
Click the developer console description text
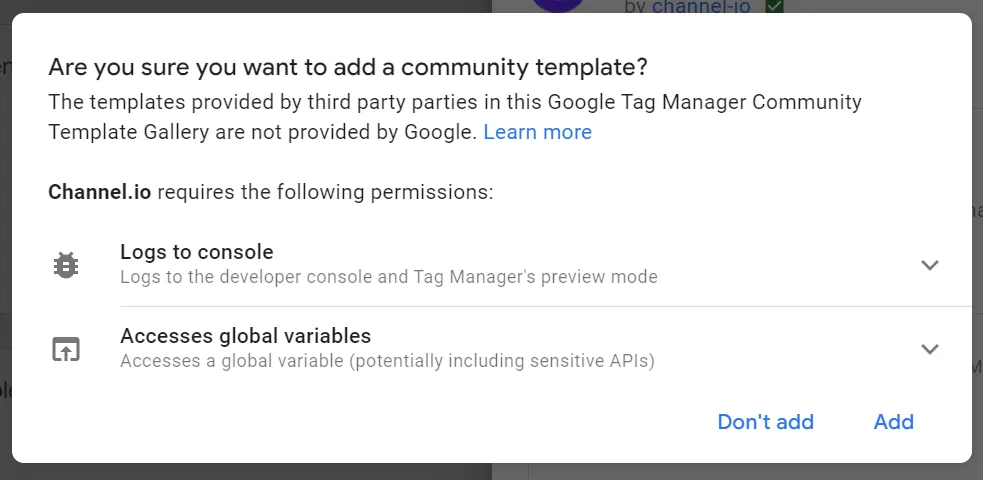(x=388, y=276)
